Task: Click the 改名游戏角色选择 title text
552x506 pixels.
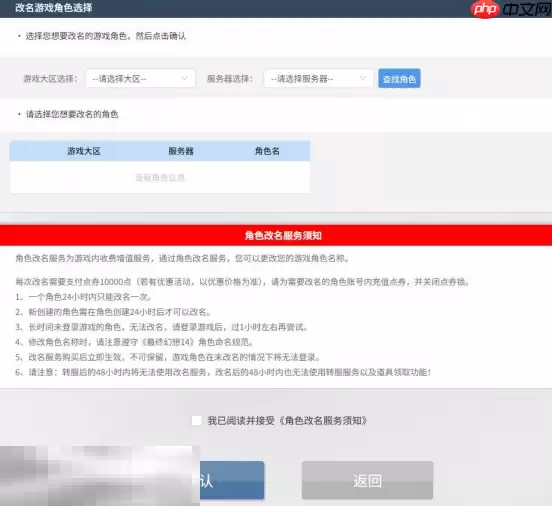Action: pyautogui.click(x=54, y=8)
